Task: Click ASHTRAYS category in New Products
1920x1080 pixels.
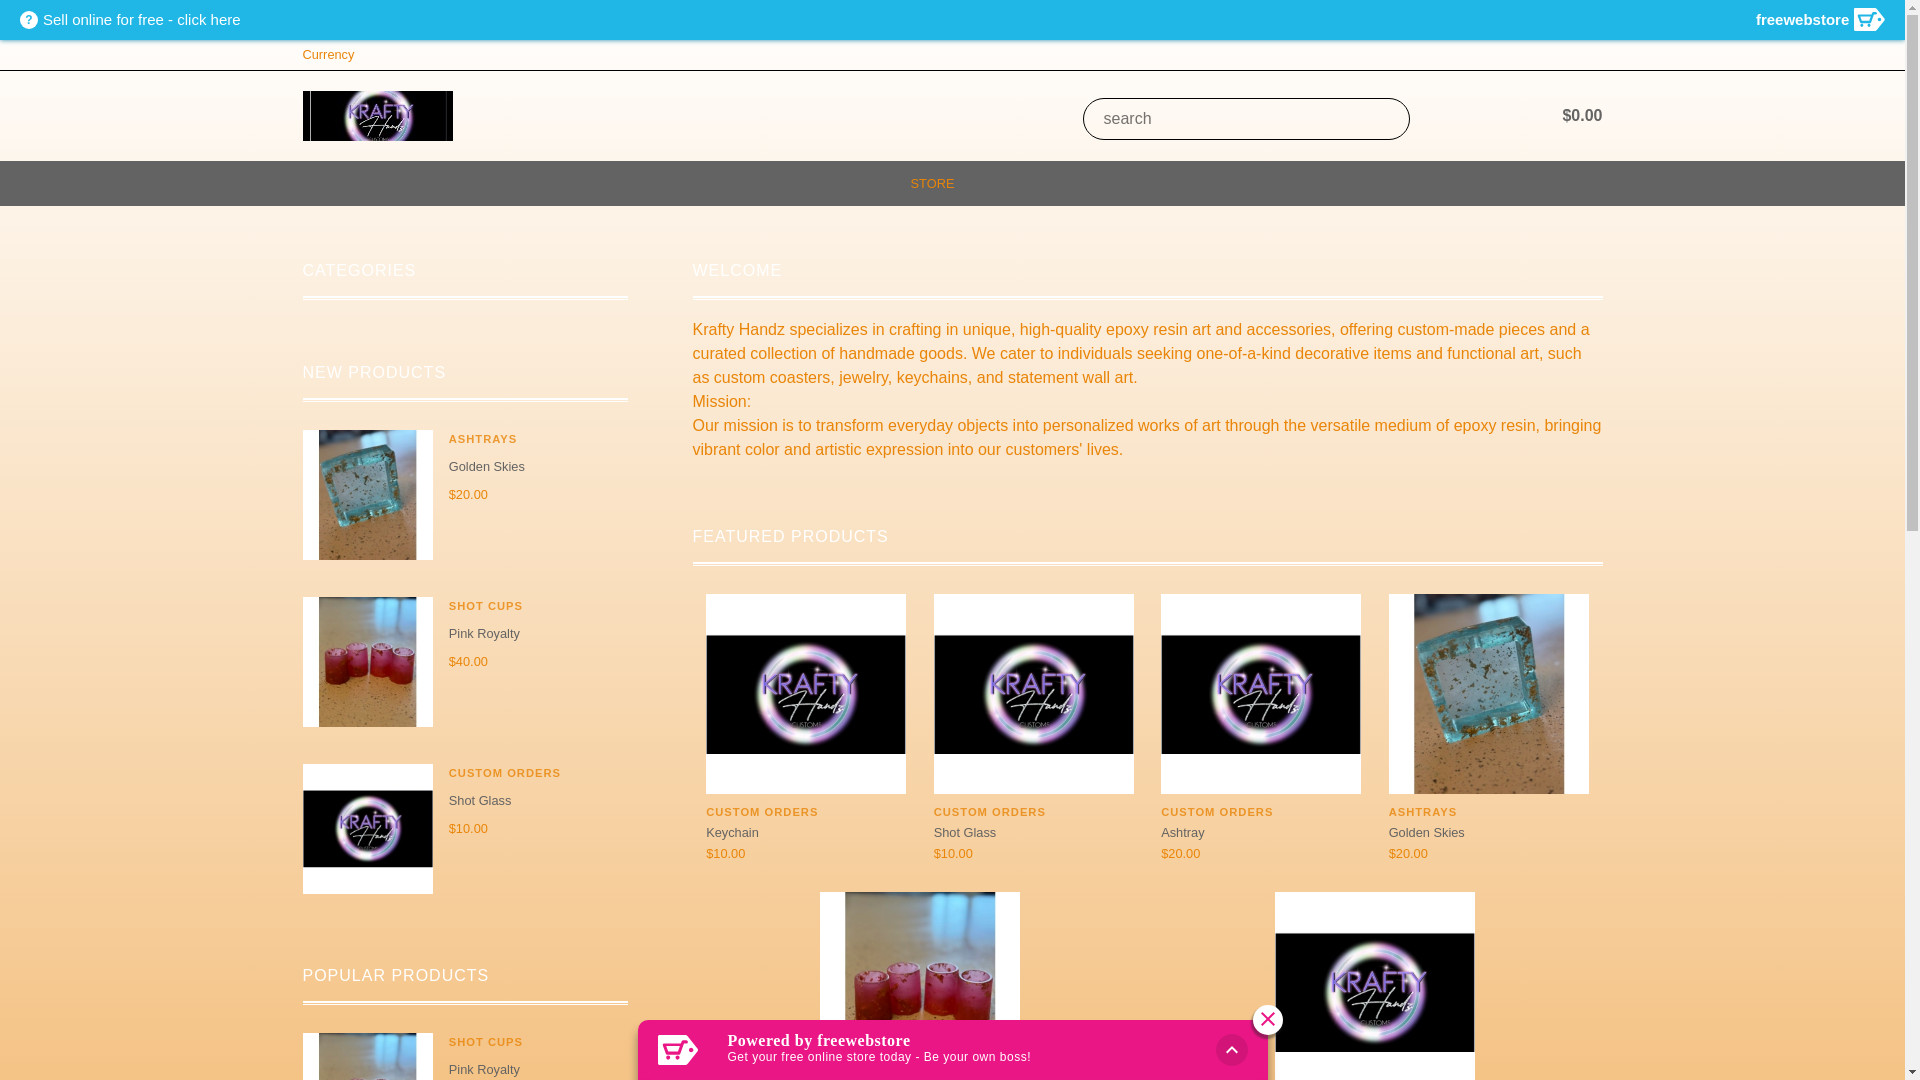Action: (x=482, y=439)
